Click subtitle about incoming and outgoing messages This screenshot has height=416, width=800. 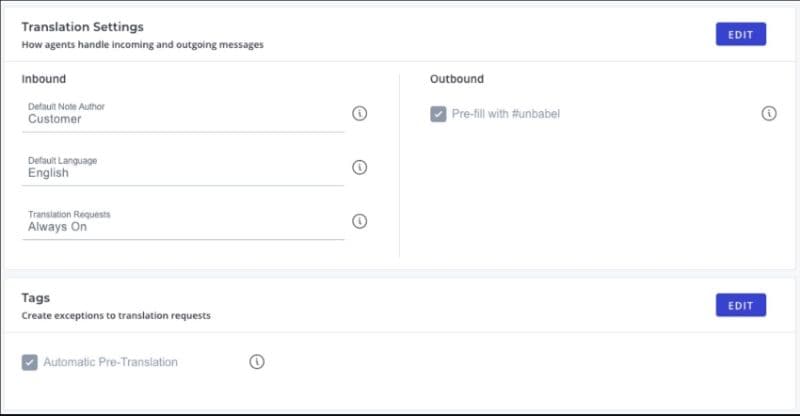143,45
